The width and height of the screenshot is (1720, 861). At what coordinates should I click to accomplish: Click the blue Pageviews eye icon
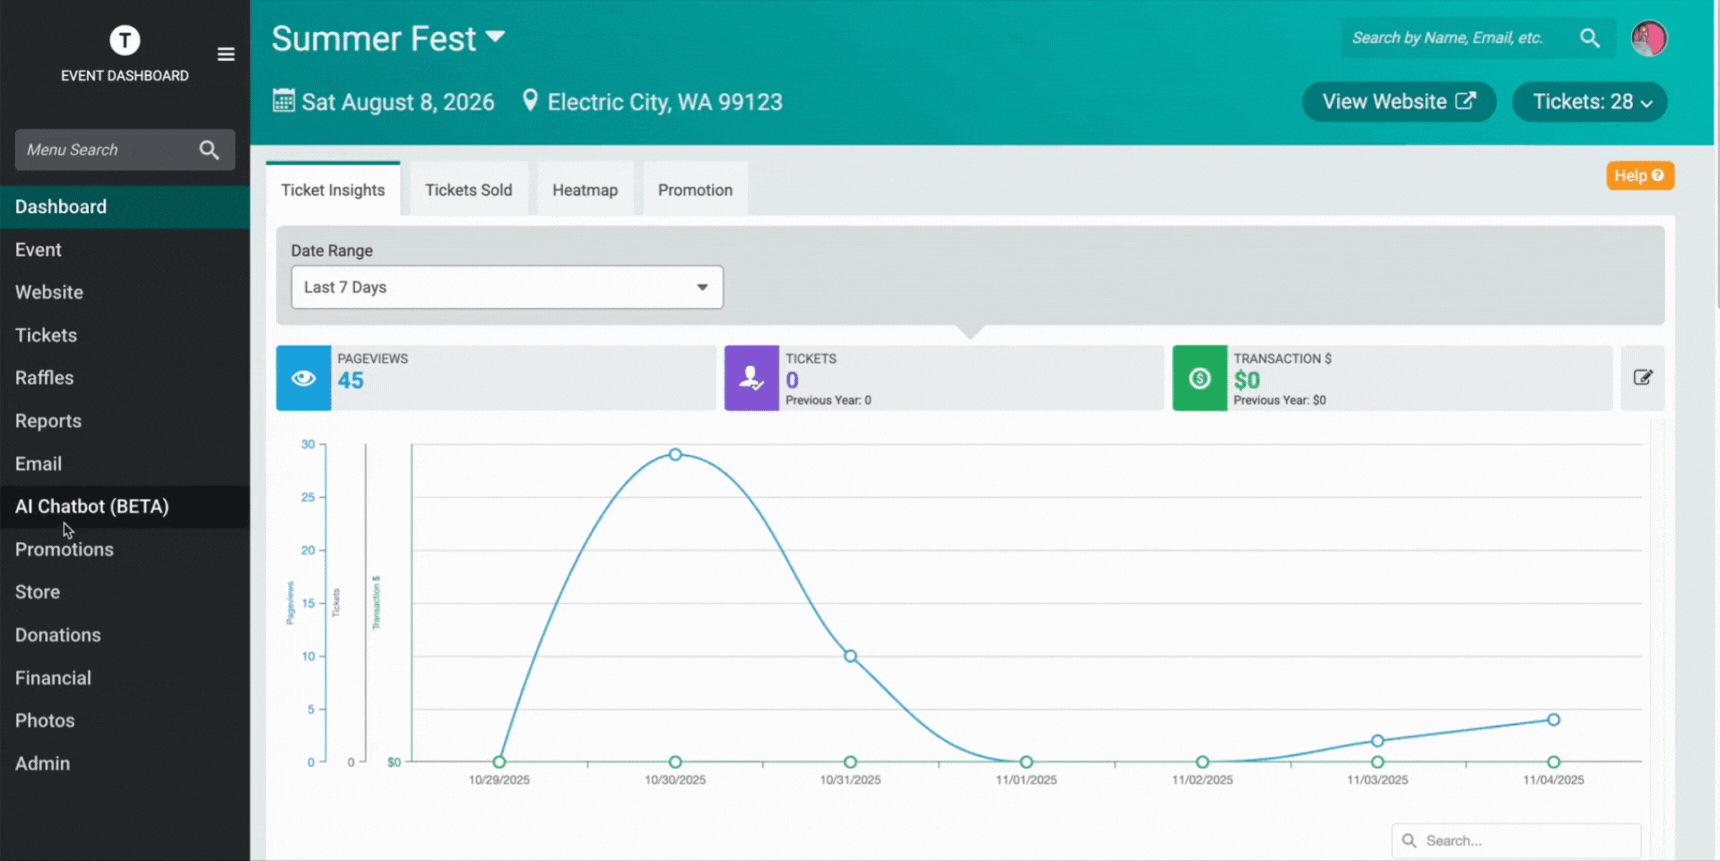point(304,378)
